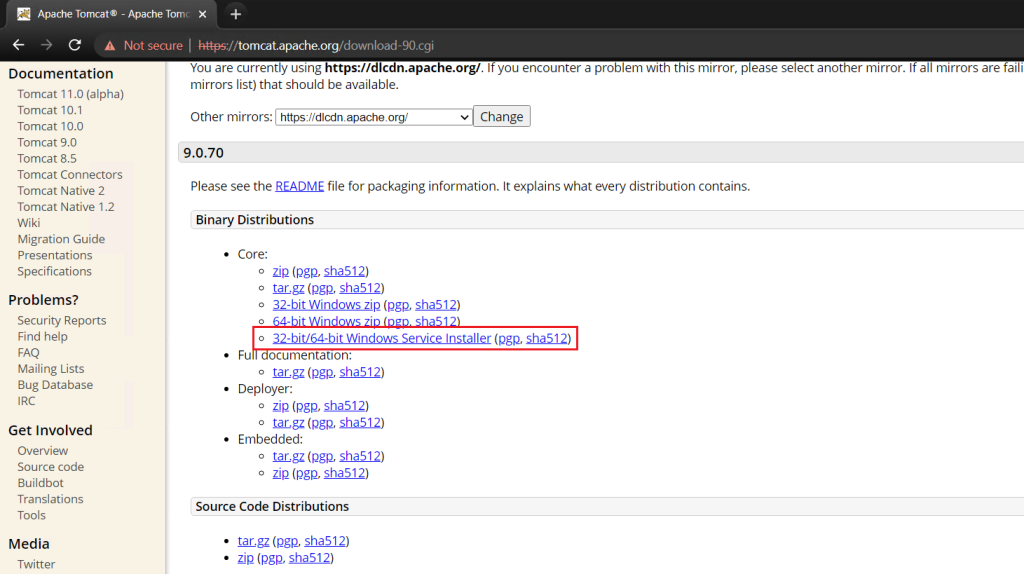This screenshot has width=1024, height=574.
Task: Open the IRC link
Action: pyautogui.click(x=27, y=401)
